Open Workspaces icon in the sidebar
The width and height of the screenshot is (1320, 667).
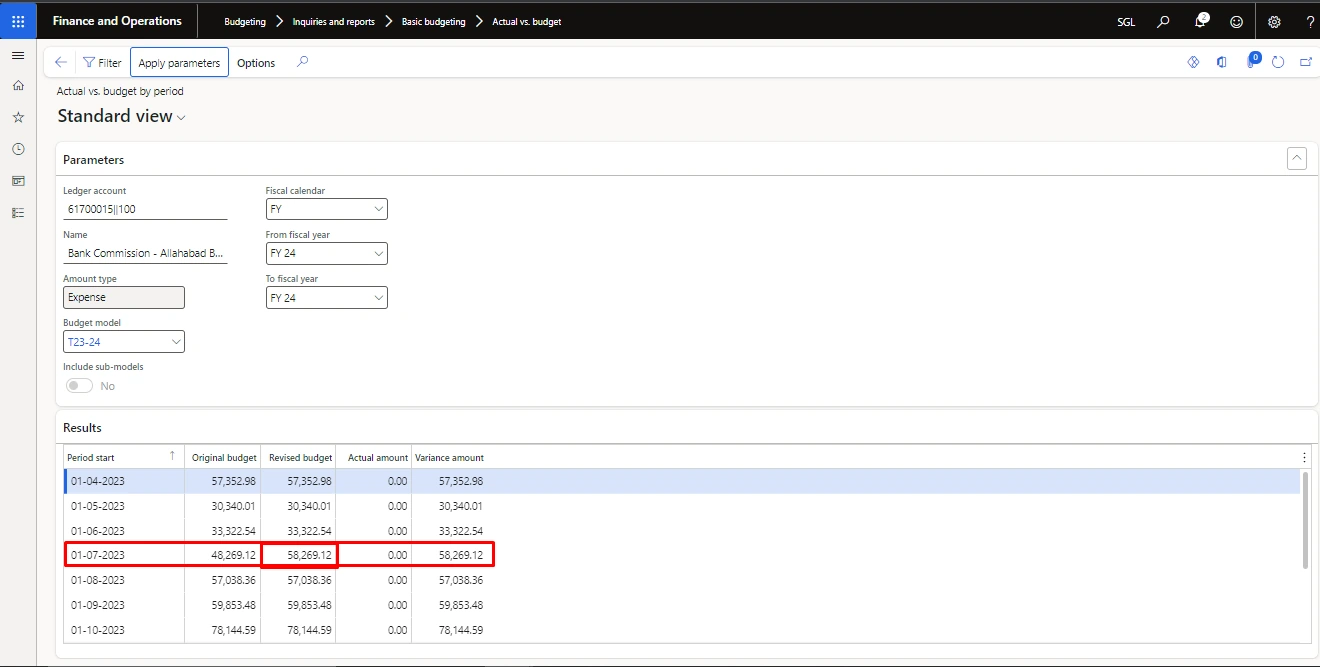18,181
